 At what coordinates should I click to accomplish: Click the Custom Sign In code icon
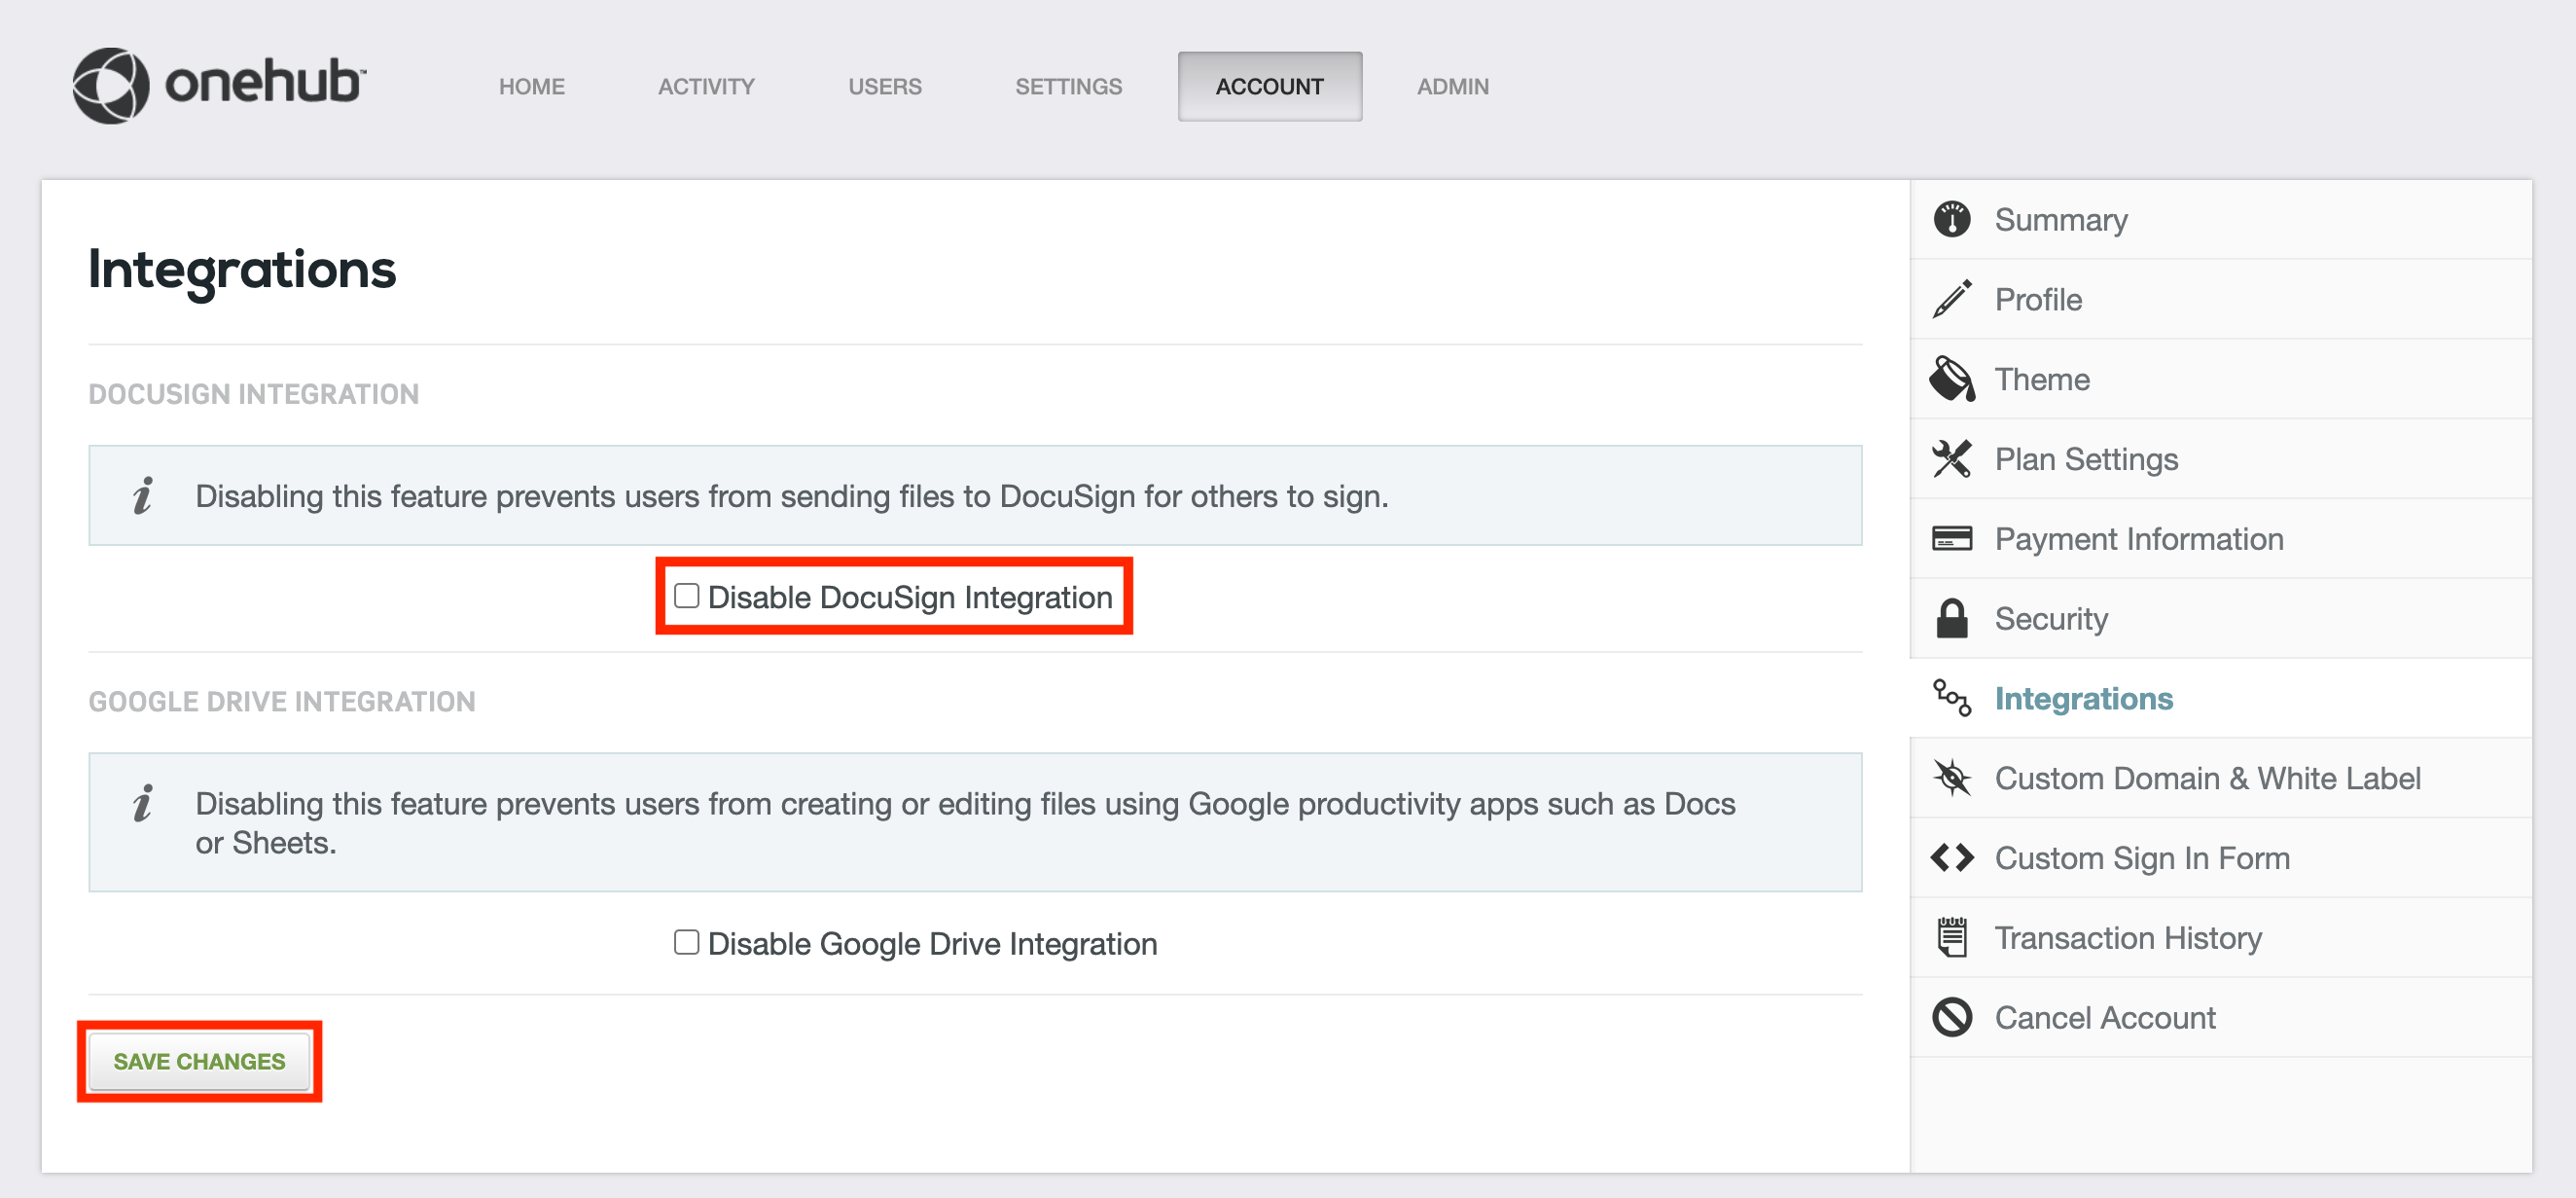click(1951, 858)
